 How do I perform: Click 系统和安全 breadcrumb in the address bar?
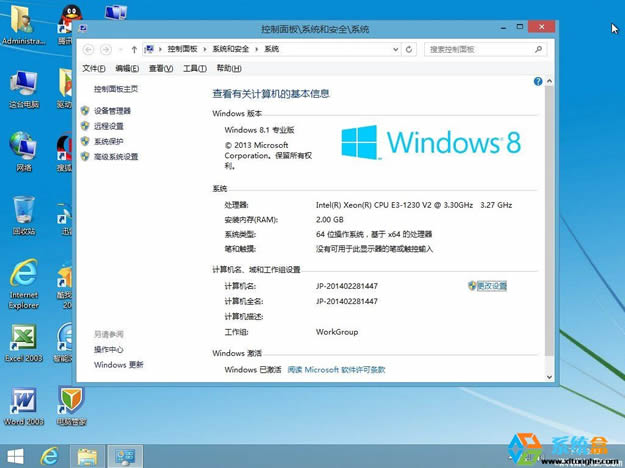230,49
